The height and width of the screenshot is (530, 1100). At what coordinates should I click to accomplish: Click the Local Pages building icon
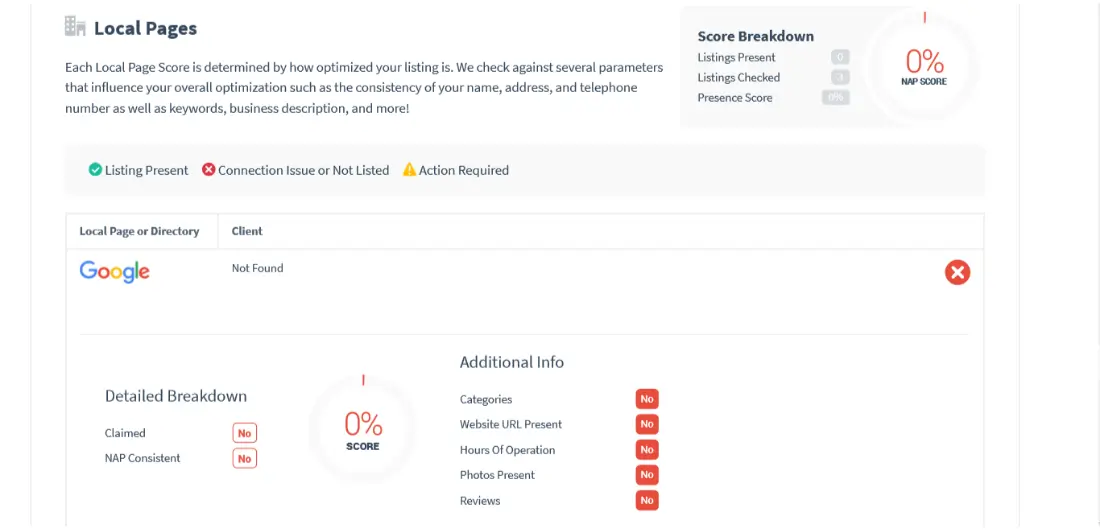coord(75,27)
